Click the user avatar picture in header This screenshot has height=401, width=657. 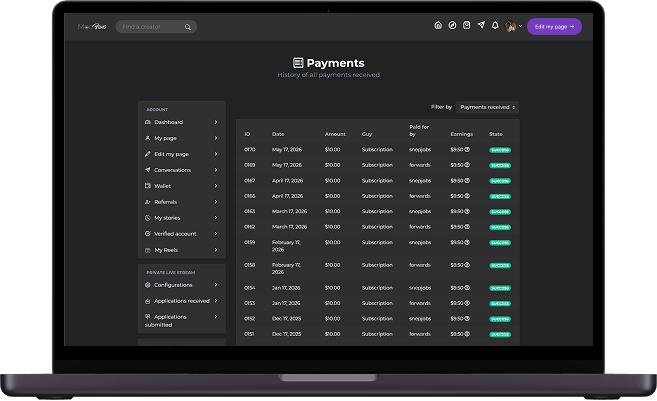510,26
